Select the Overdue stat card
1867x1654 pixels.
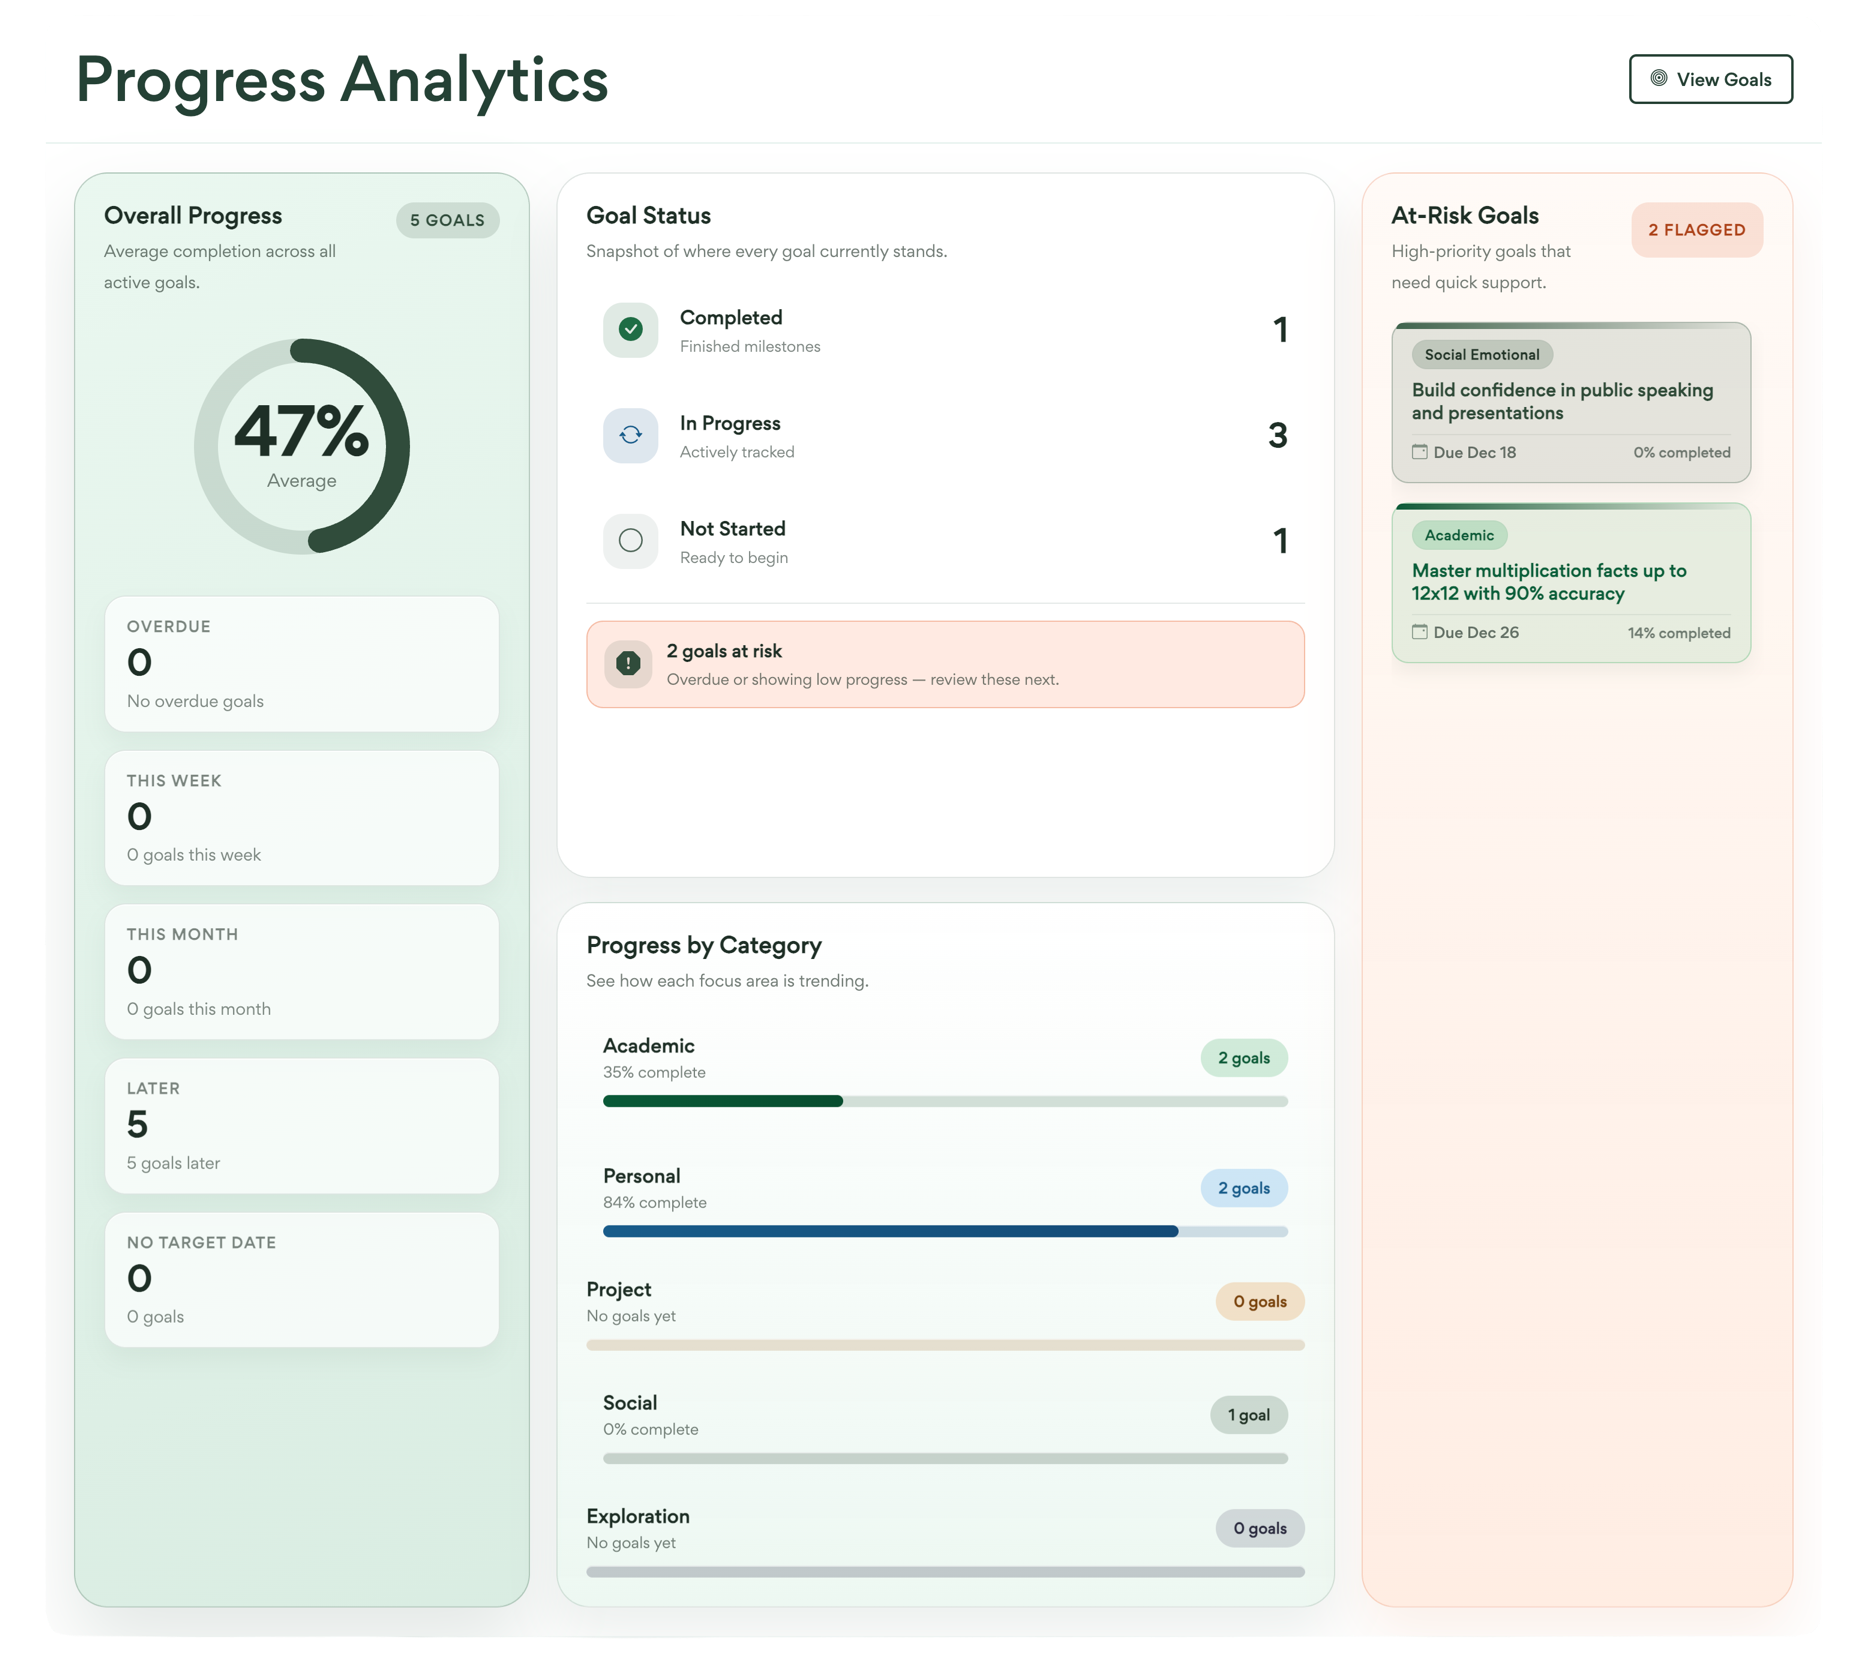(x=301, y=663)
